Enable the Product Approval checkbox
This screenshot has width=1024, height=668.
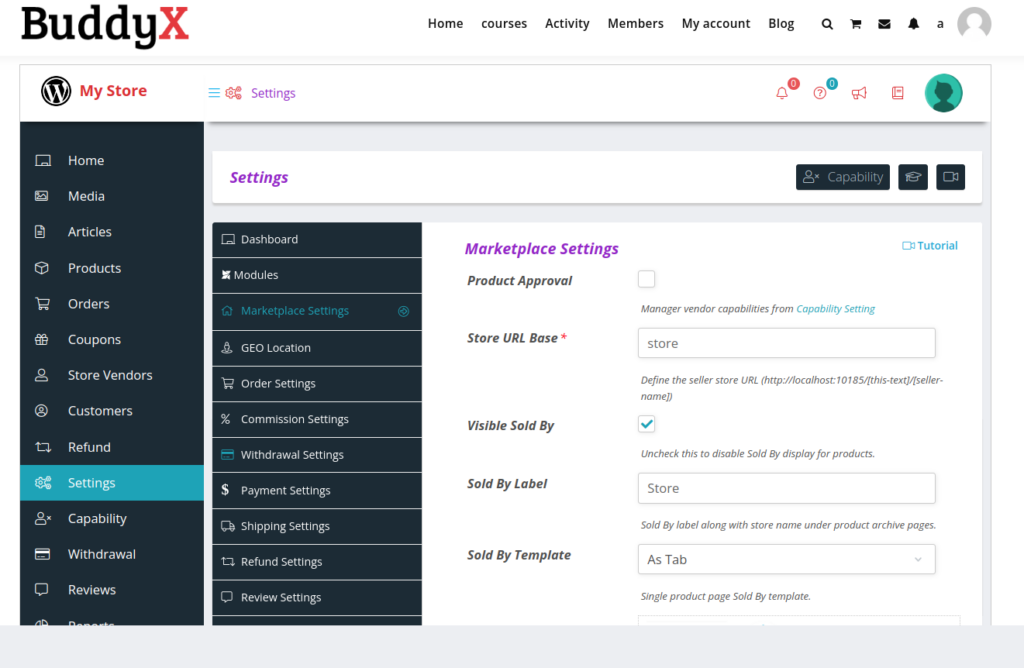(x=647, y=280)
